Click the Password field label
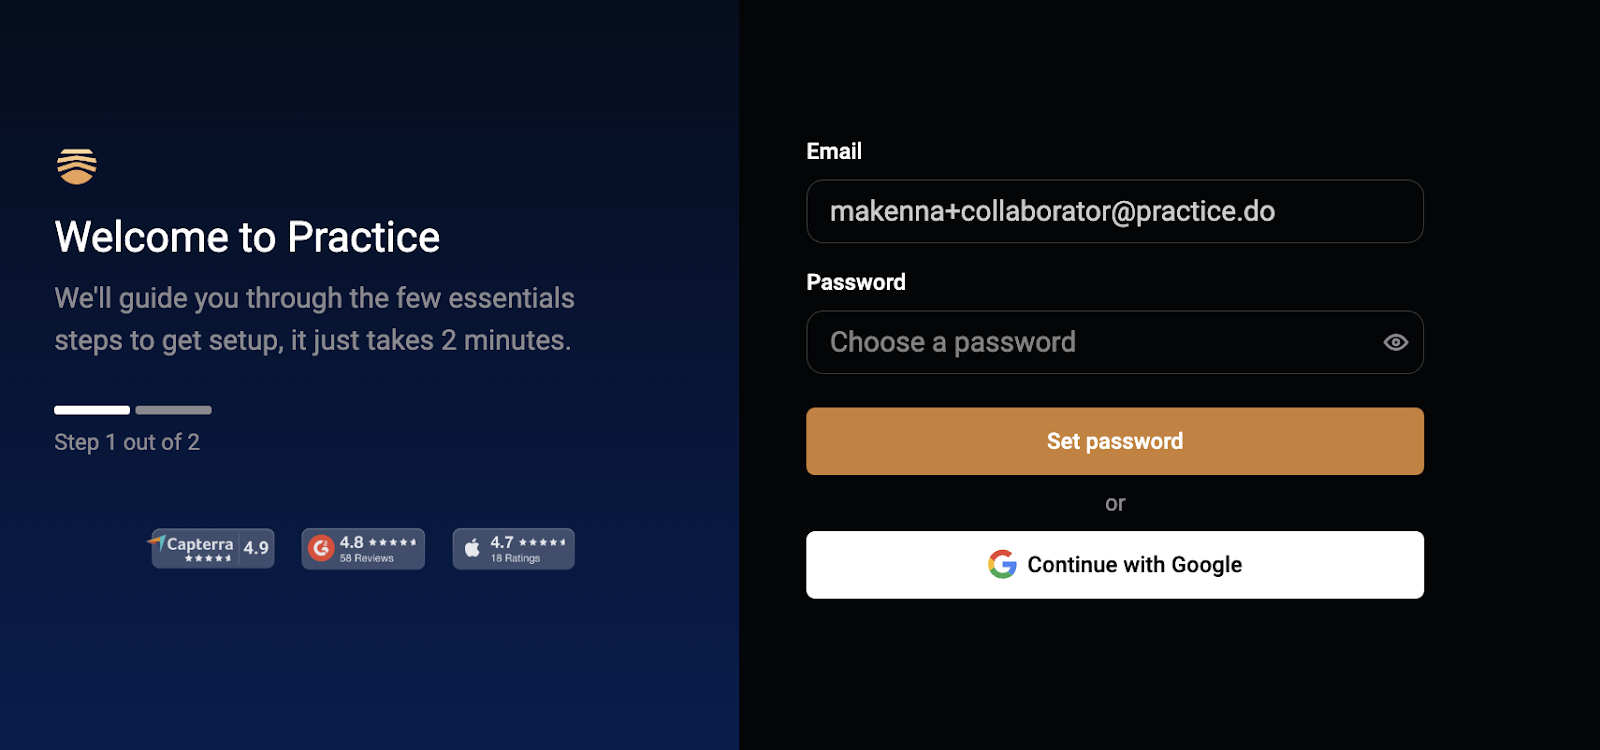 (856, 282)
